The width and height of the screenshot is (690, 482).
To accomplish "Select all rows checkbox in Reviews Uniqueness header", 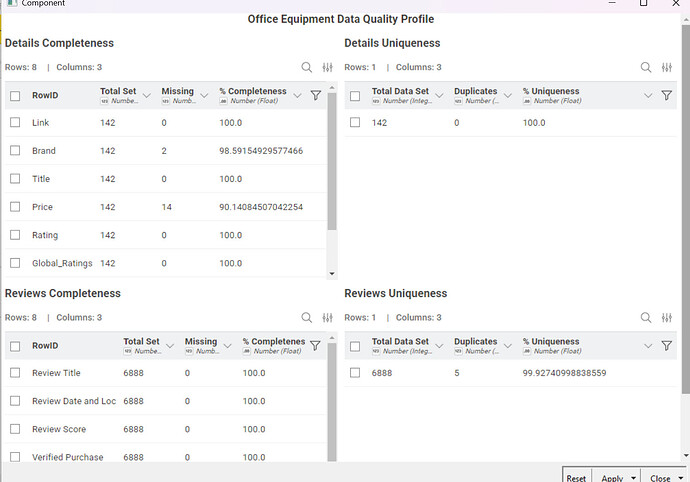I will [x=355, y=346].
